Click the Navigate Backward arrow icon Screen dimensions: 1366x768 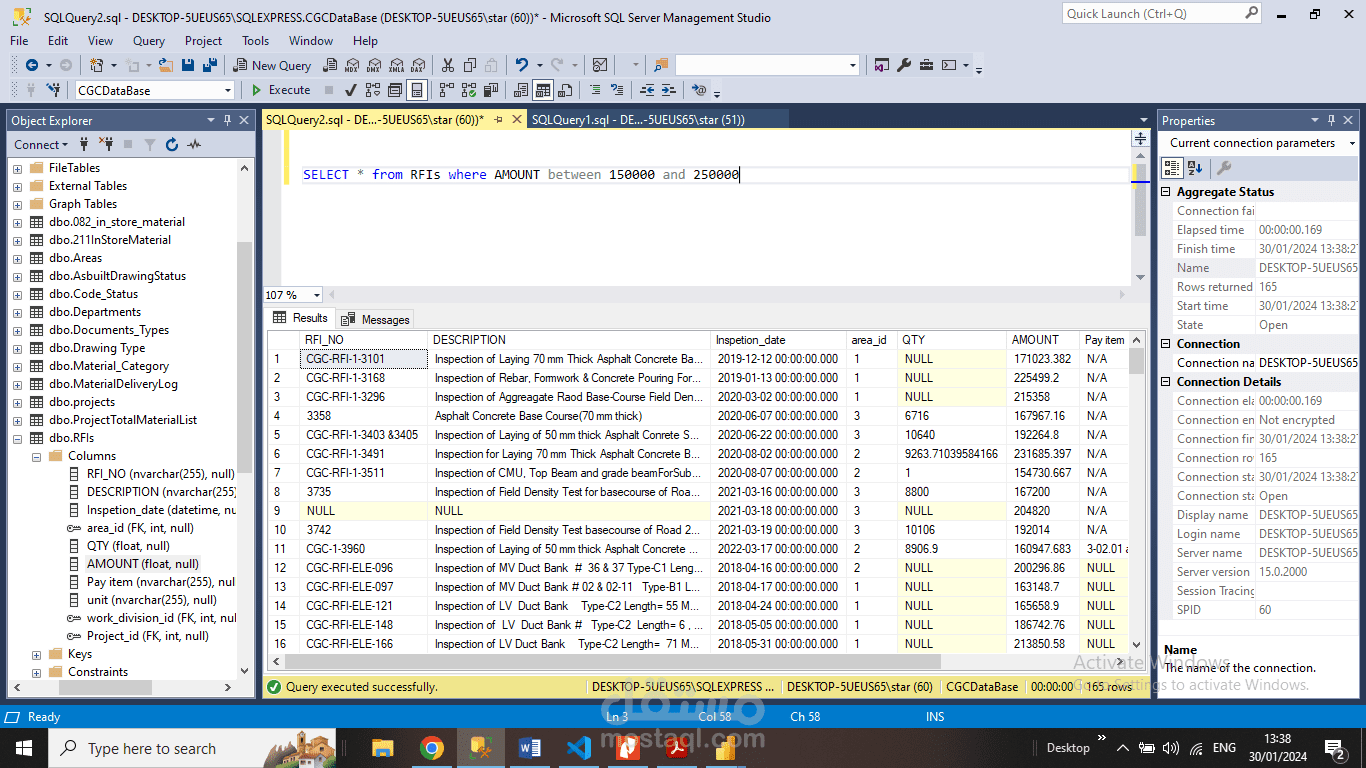click(x=32, y=65)
